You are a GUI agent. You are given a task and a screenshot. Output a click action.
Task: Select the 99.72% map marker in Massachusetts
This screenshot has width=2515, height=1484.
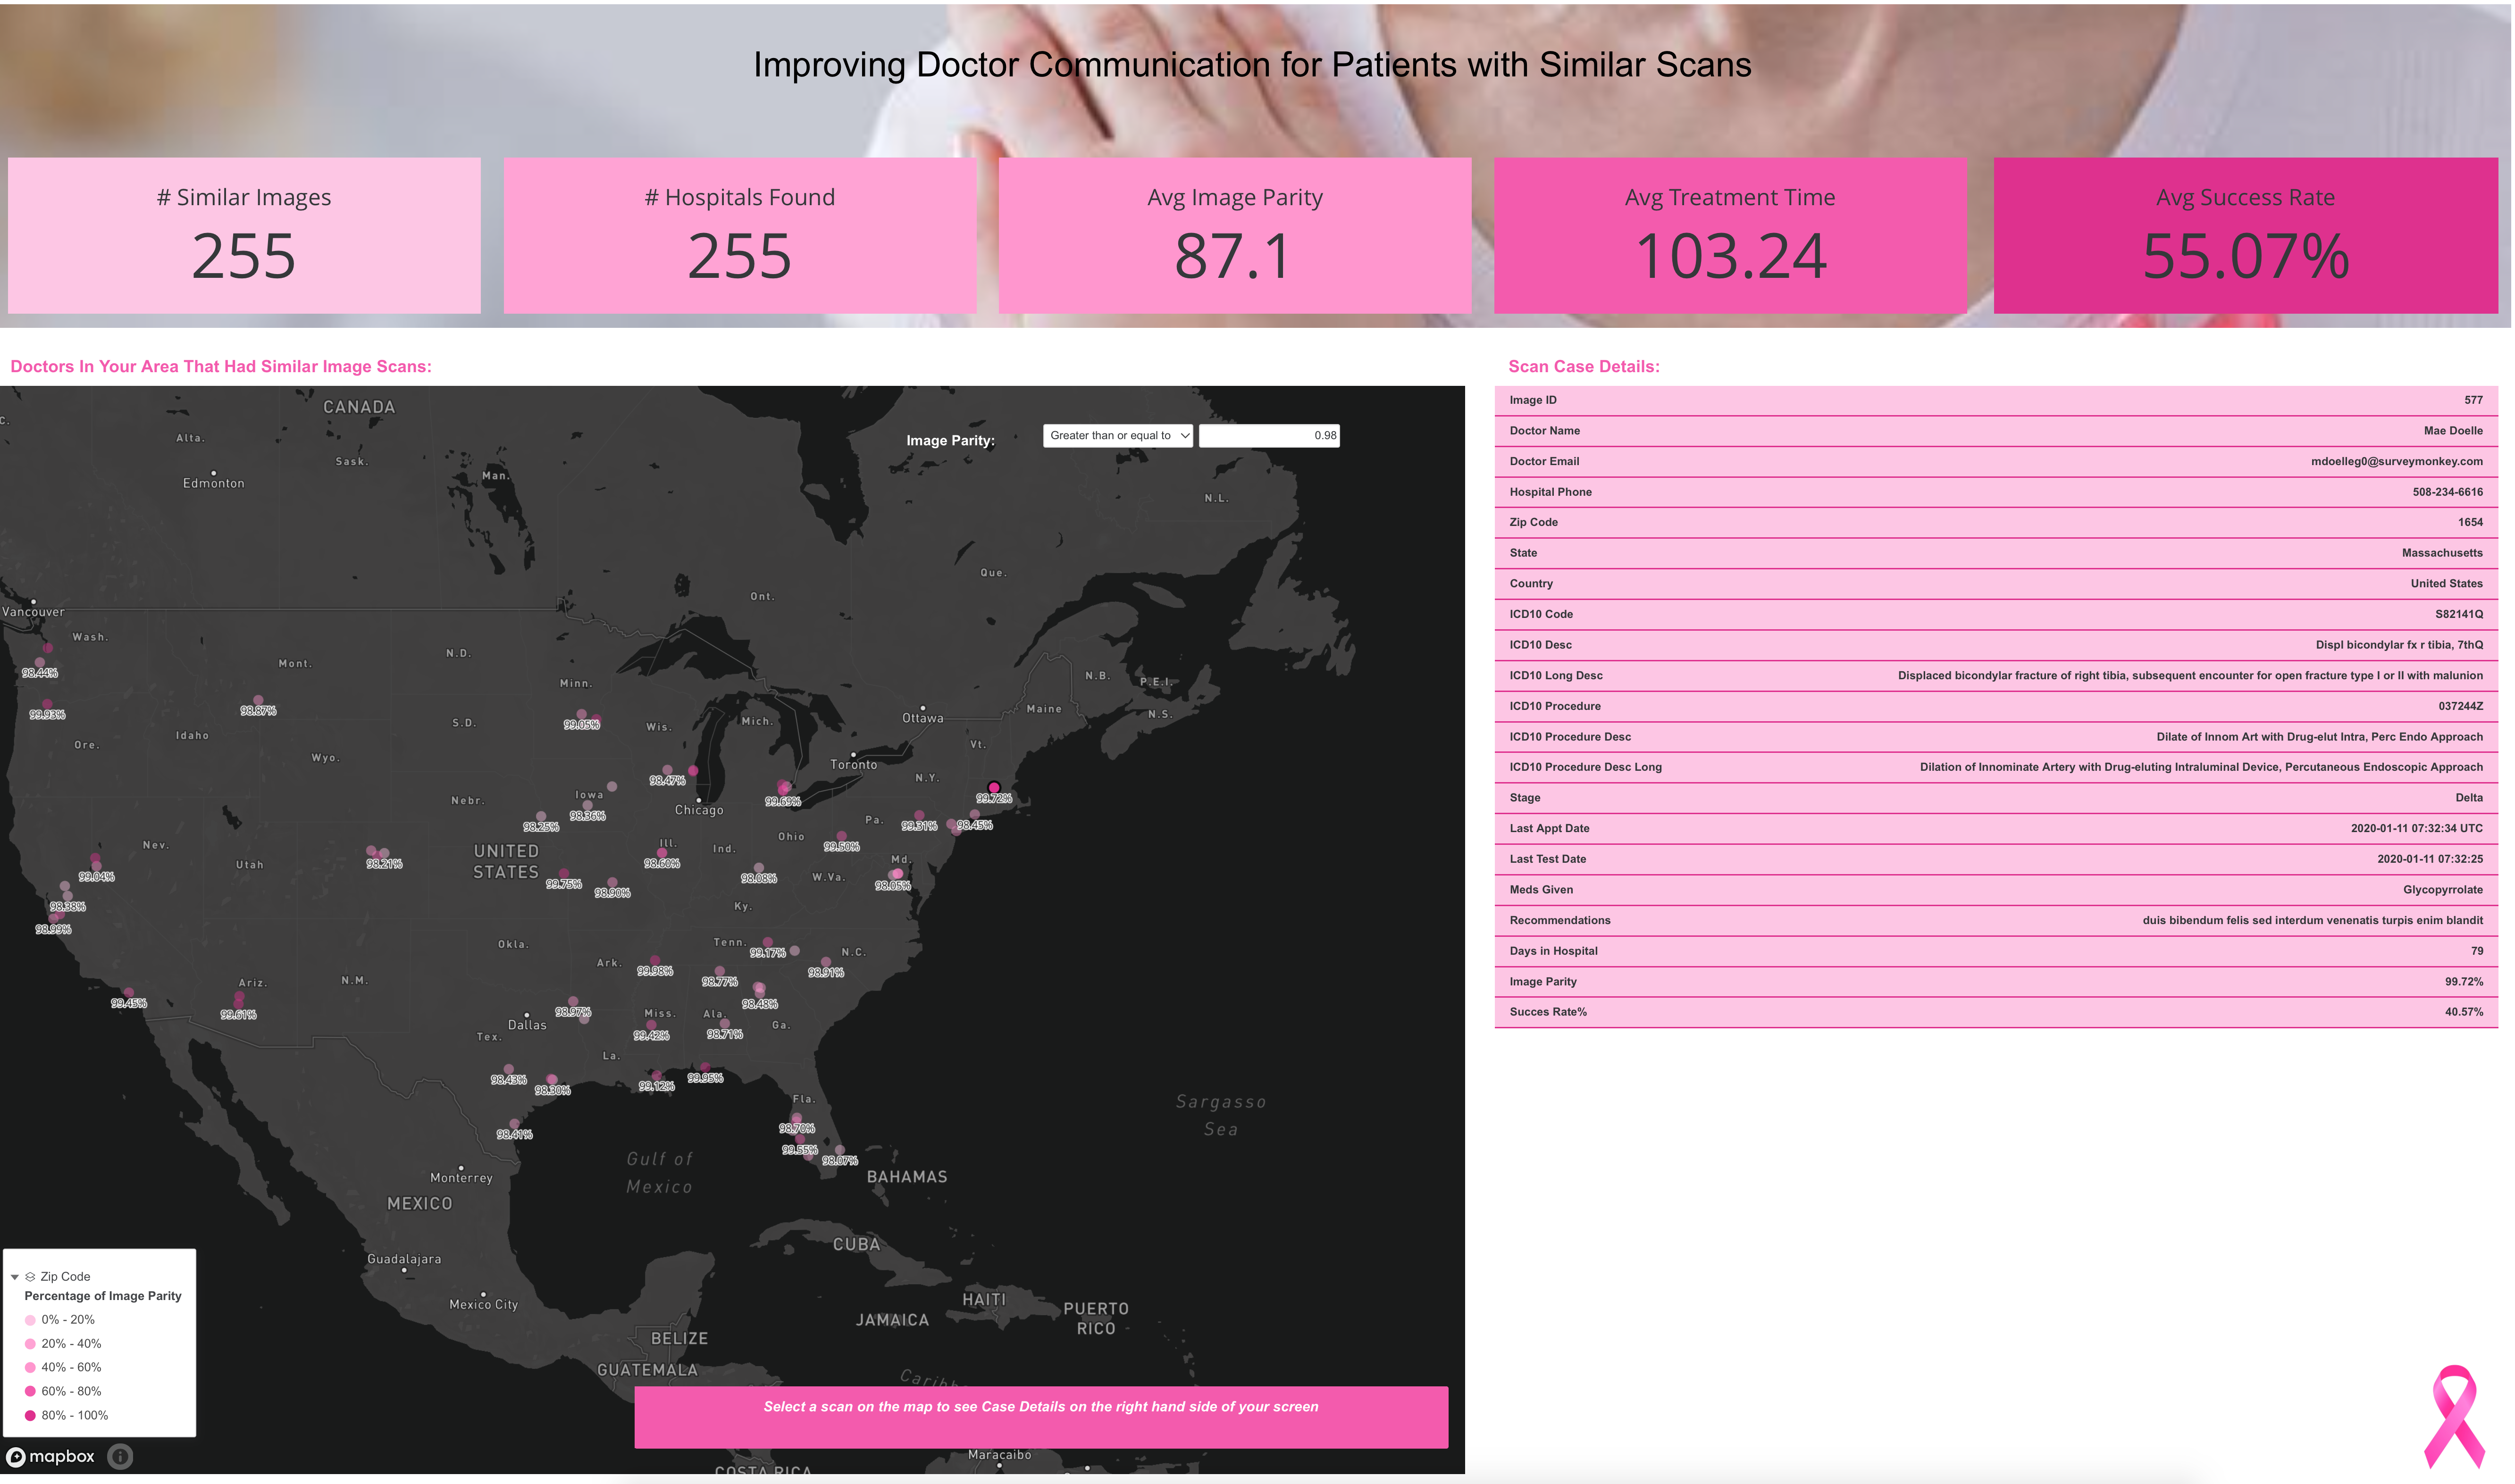point(994,788)
